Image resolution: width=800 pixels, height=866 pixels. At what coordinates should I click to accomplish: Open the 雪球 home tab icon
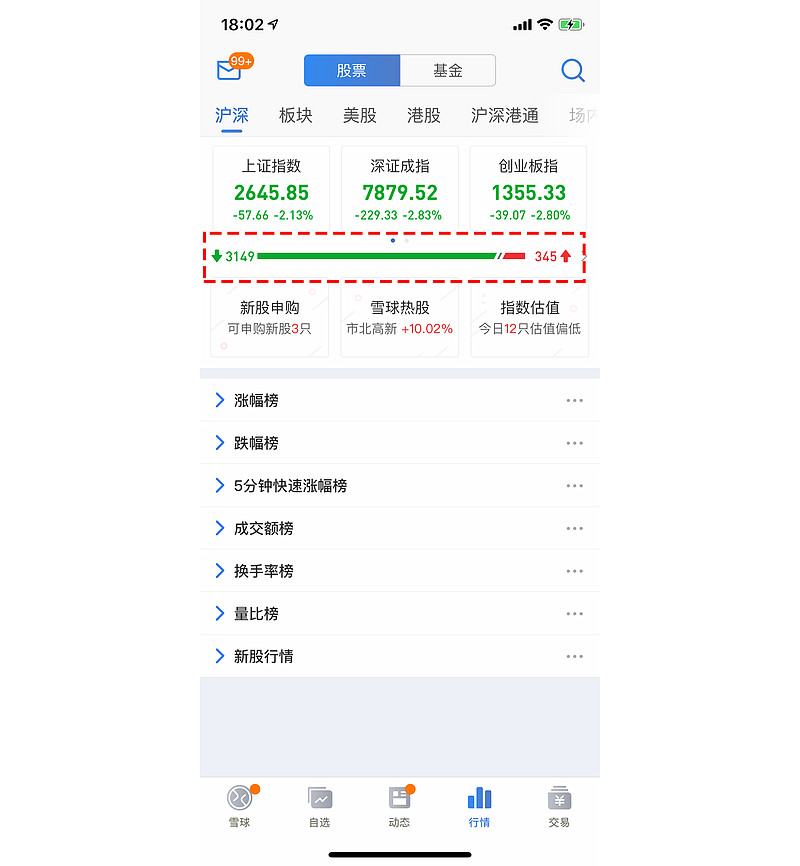coord(240,798)
